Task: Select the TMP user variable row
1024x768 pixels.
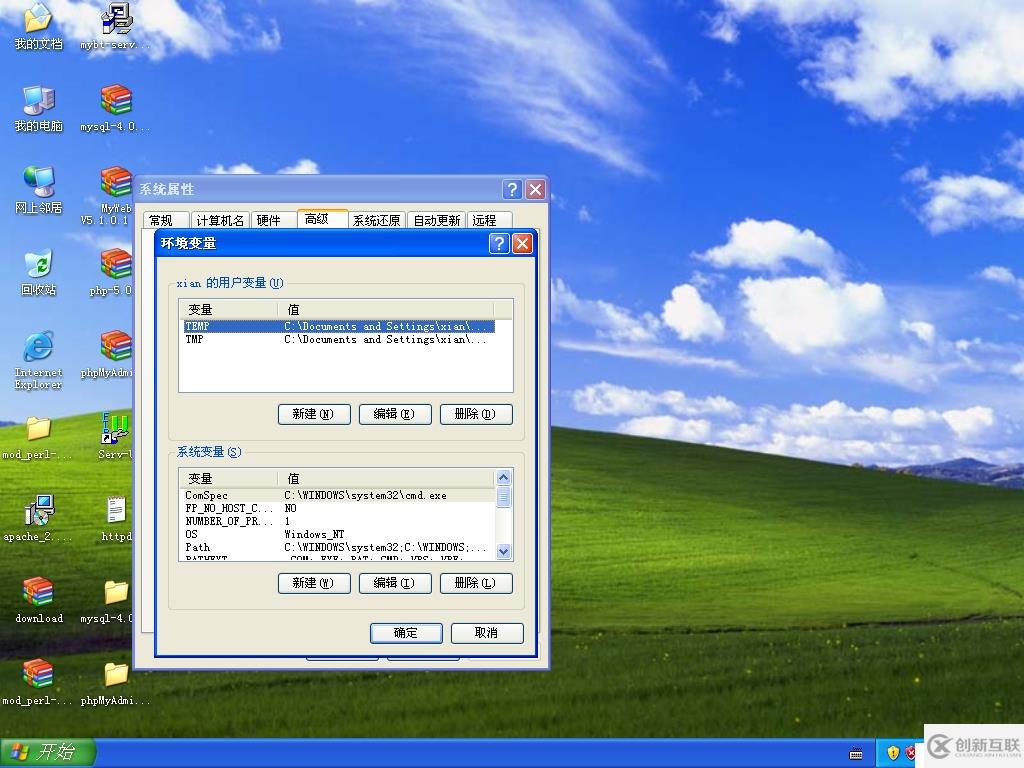Action: pos(338,340)
